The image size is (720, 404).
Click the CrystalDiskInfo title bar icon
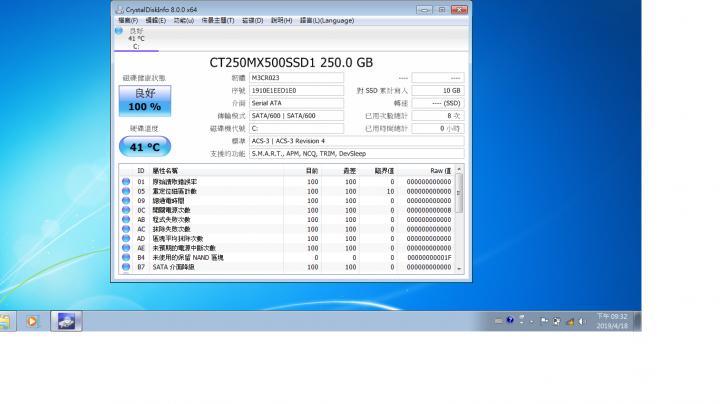tap(119, 10)
